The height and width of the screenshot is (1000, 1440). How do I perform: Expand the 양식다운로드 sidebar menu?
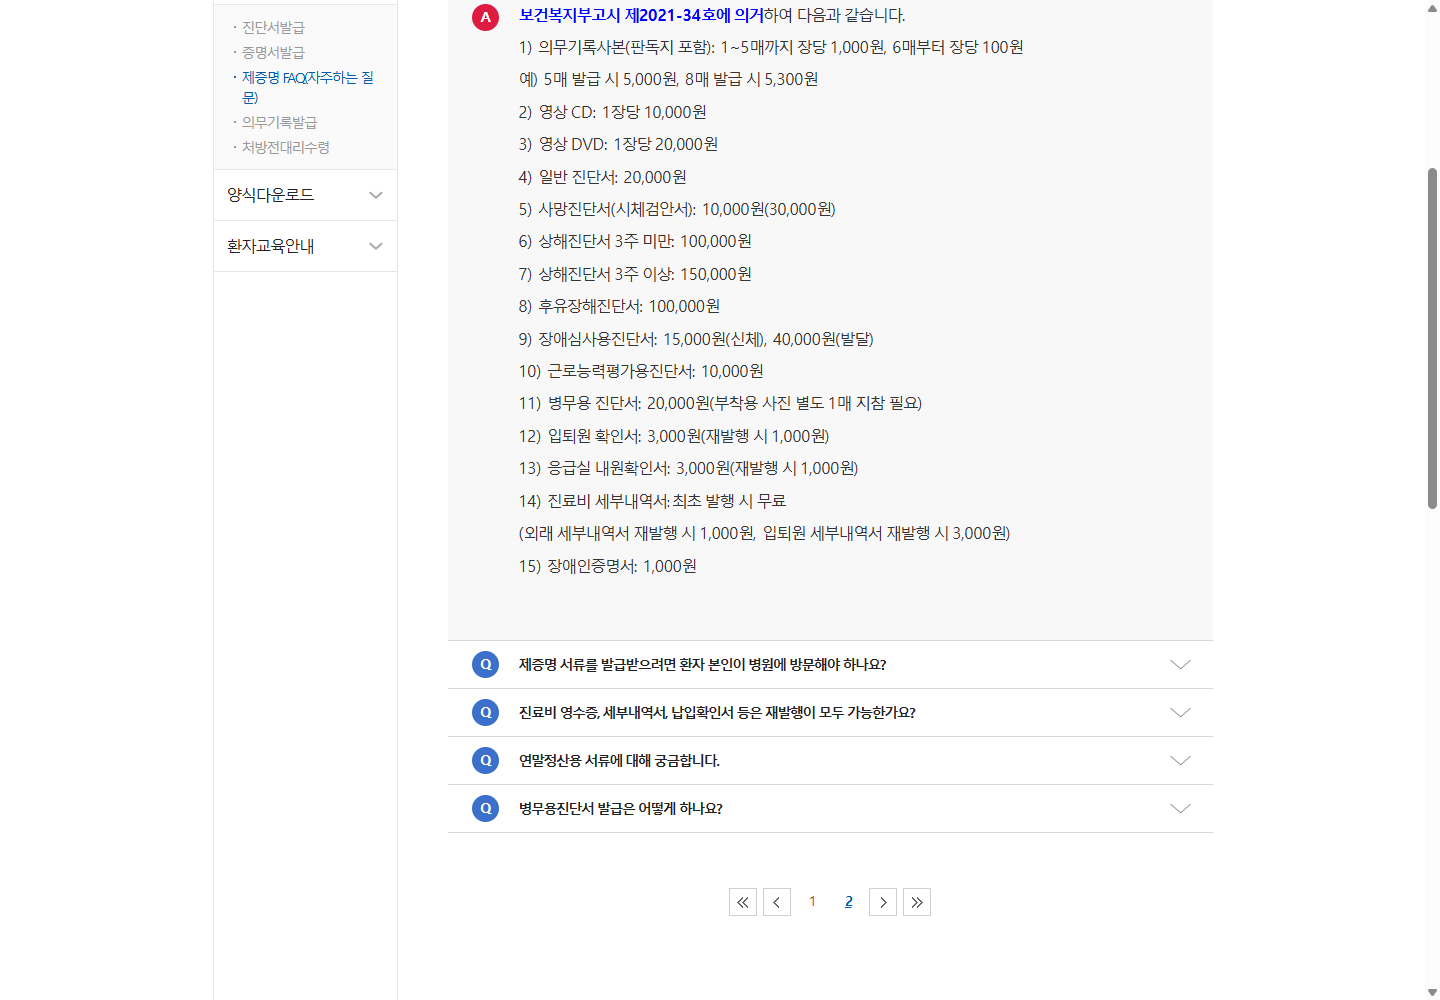click(x=305, y=195)
